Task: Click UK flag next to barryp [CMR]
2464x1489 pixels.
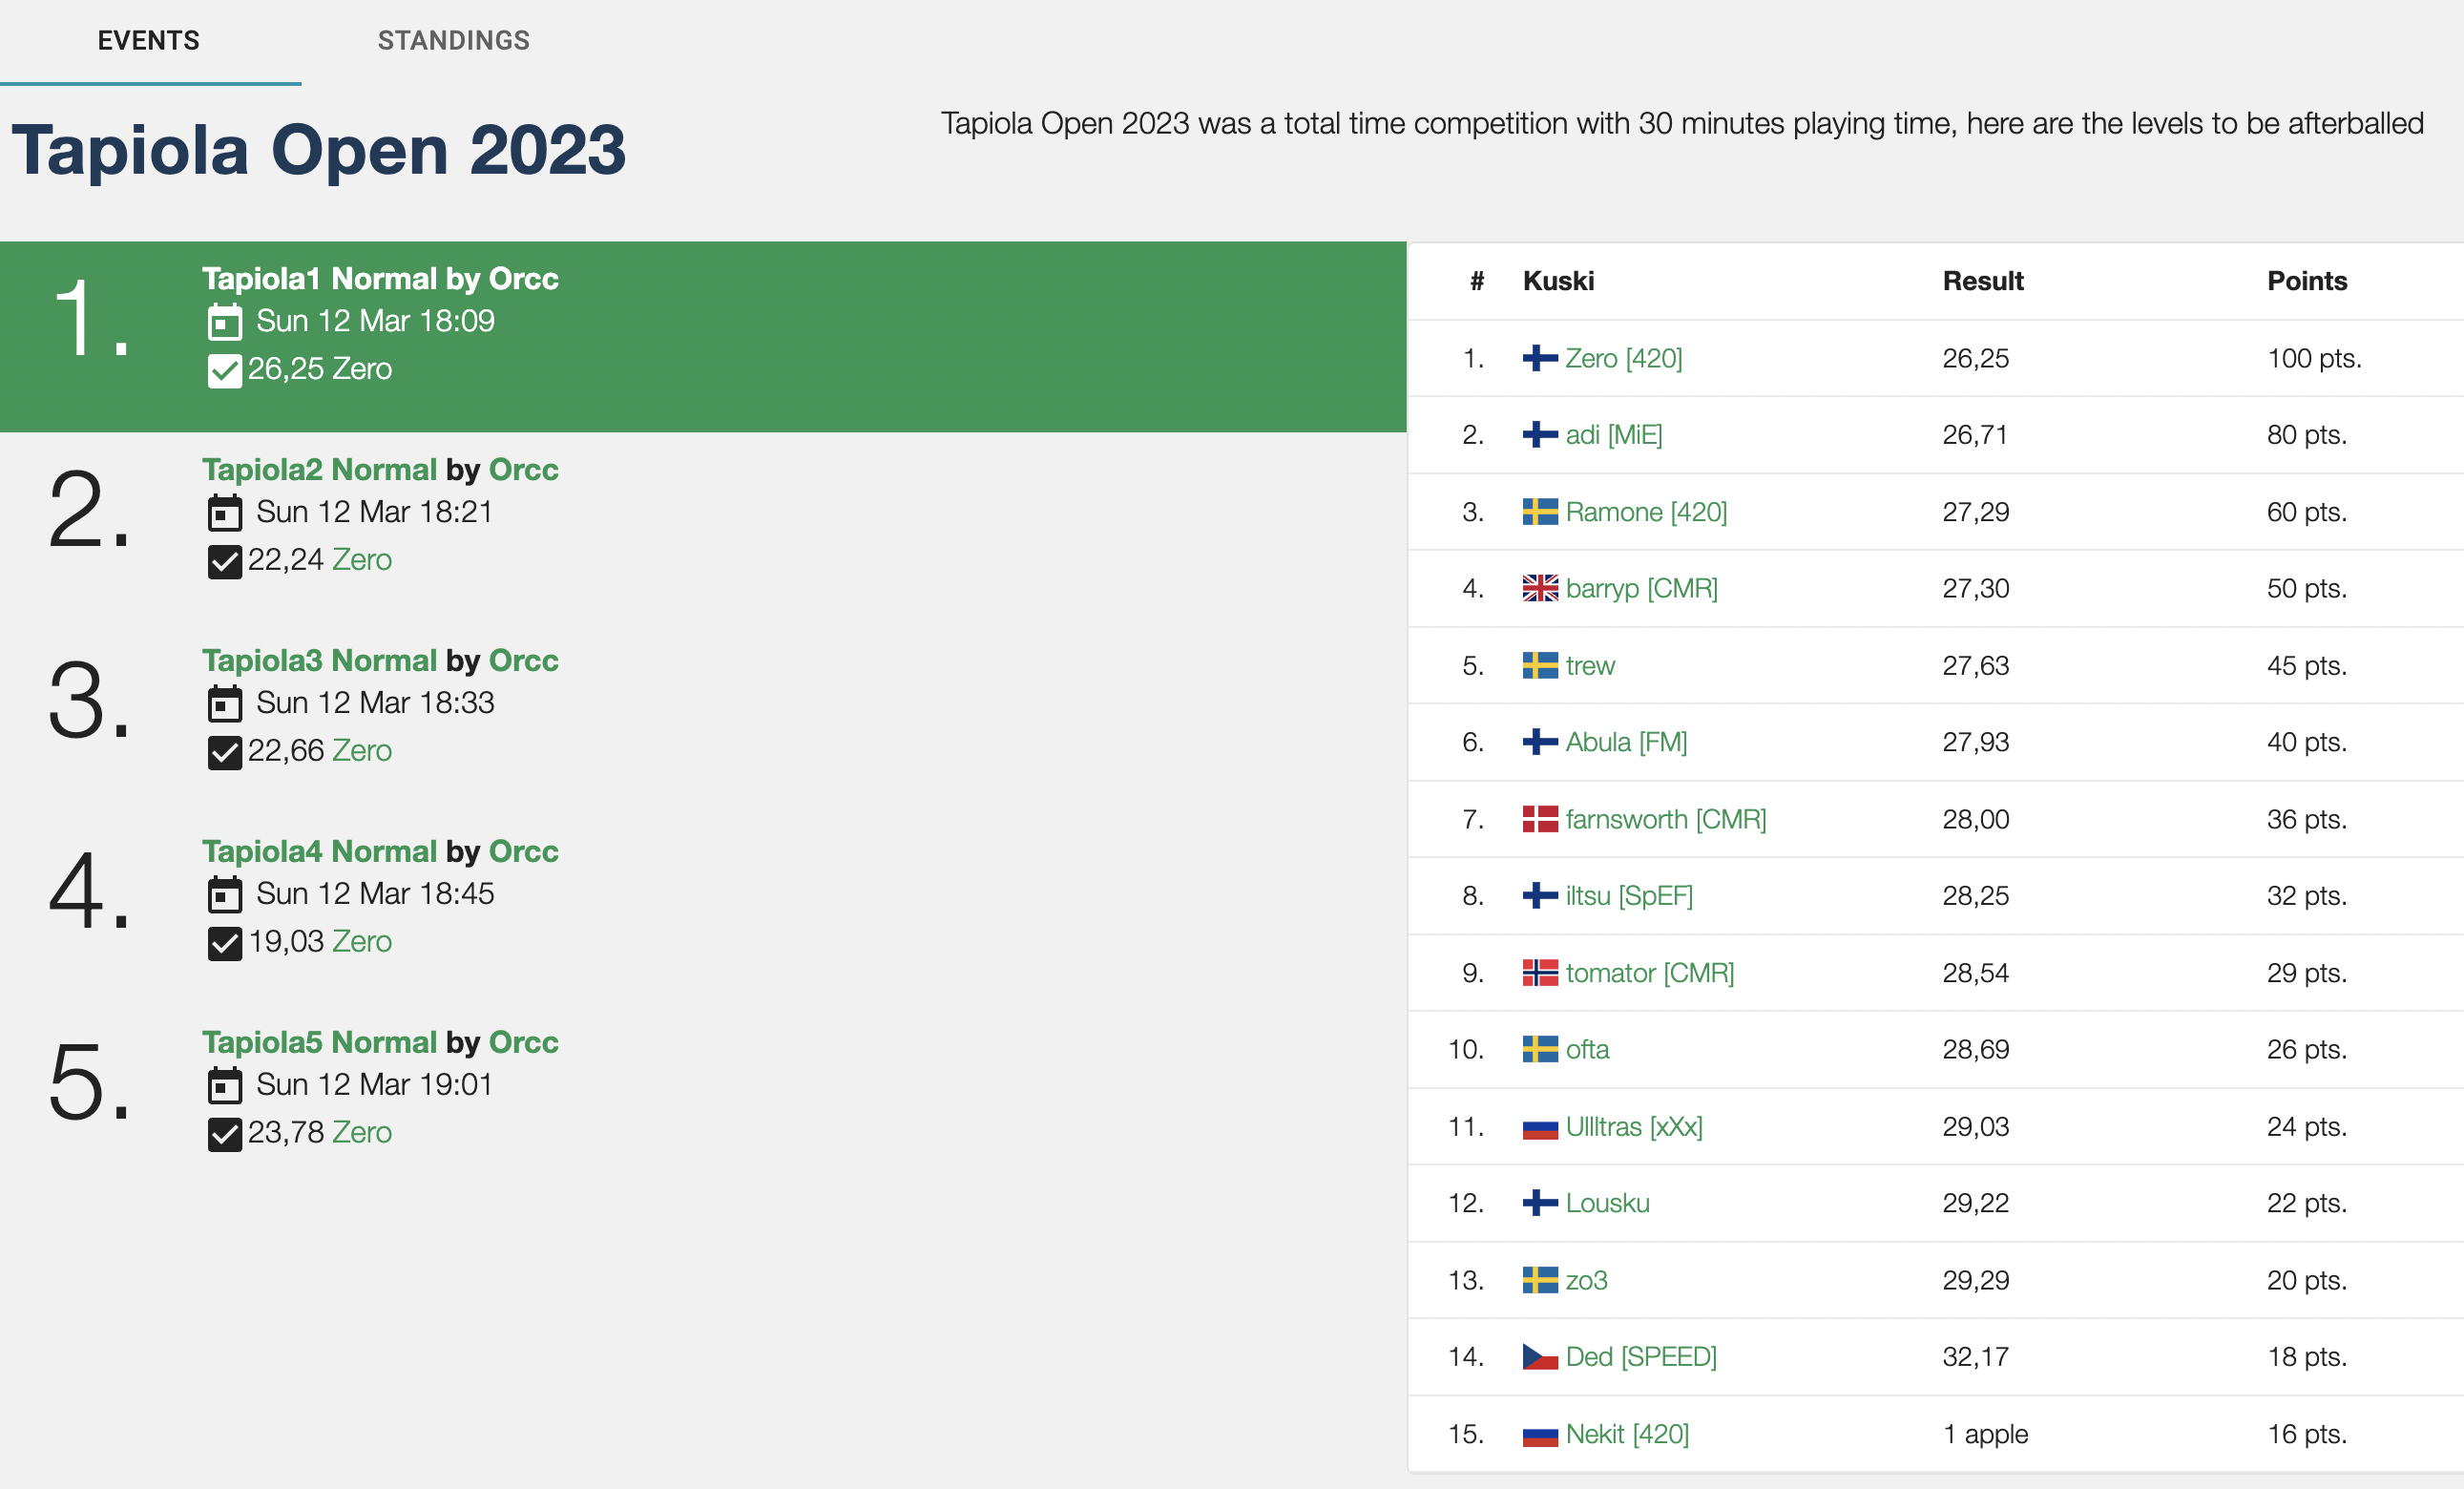Action: pos(1540,588)
